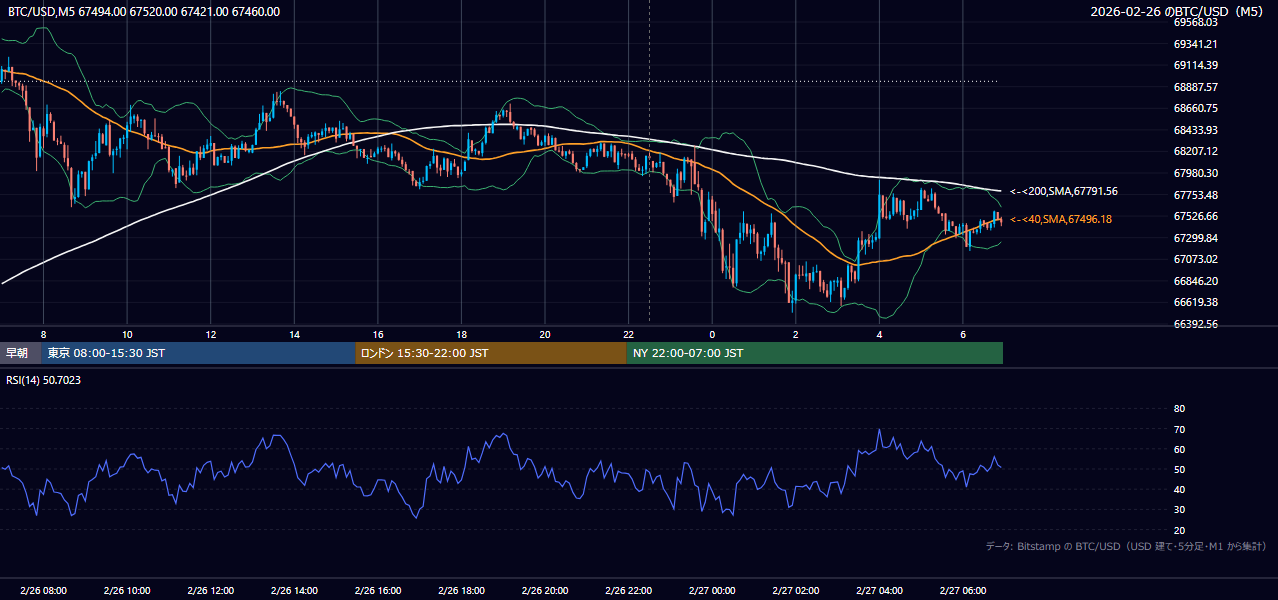Click the 2/26 14:00 time label
This screenshot has width=1278, height=600.
[x=294, y=591]
